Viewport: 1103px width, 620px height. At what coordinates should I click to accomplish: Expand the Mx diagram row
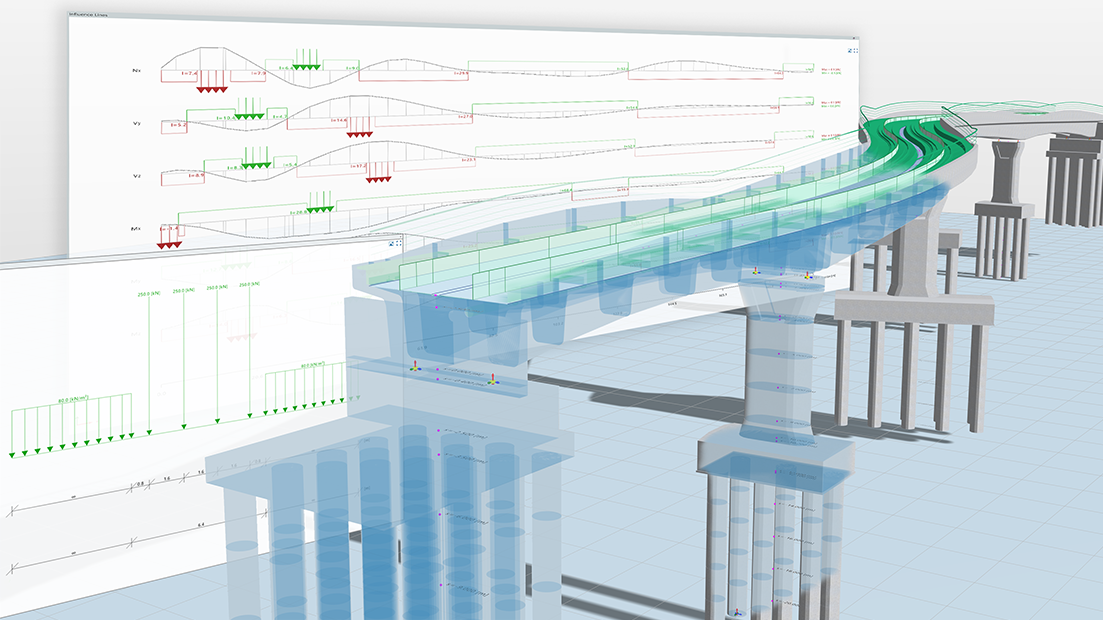[137, 227]
